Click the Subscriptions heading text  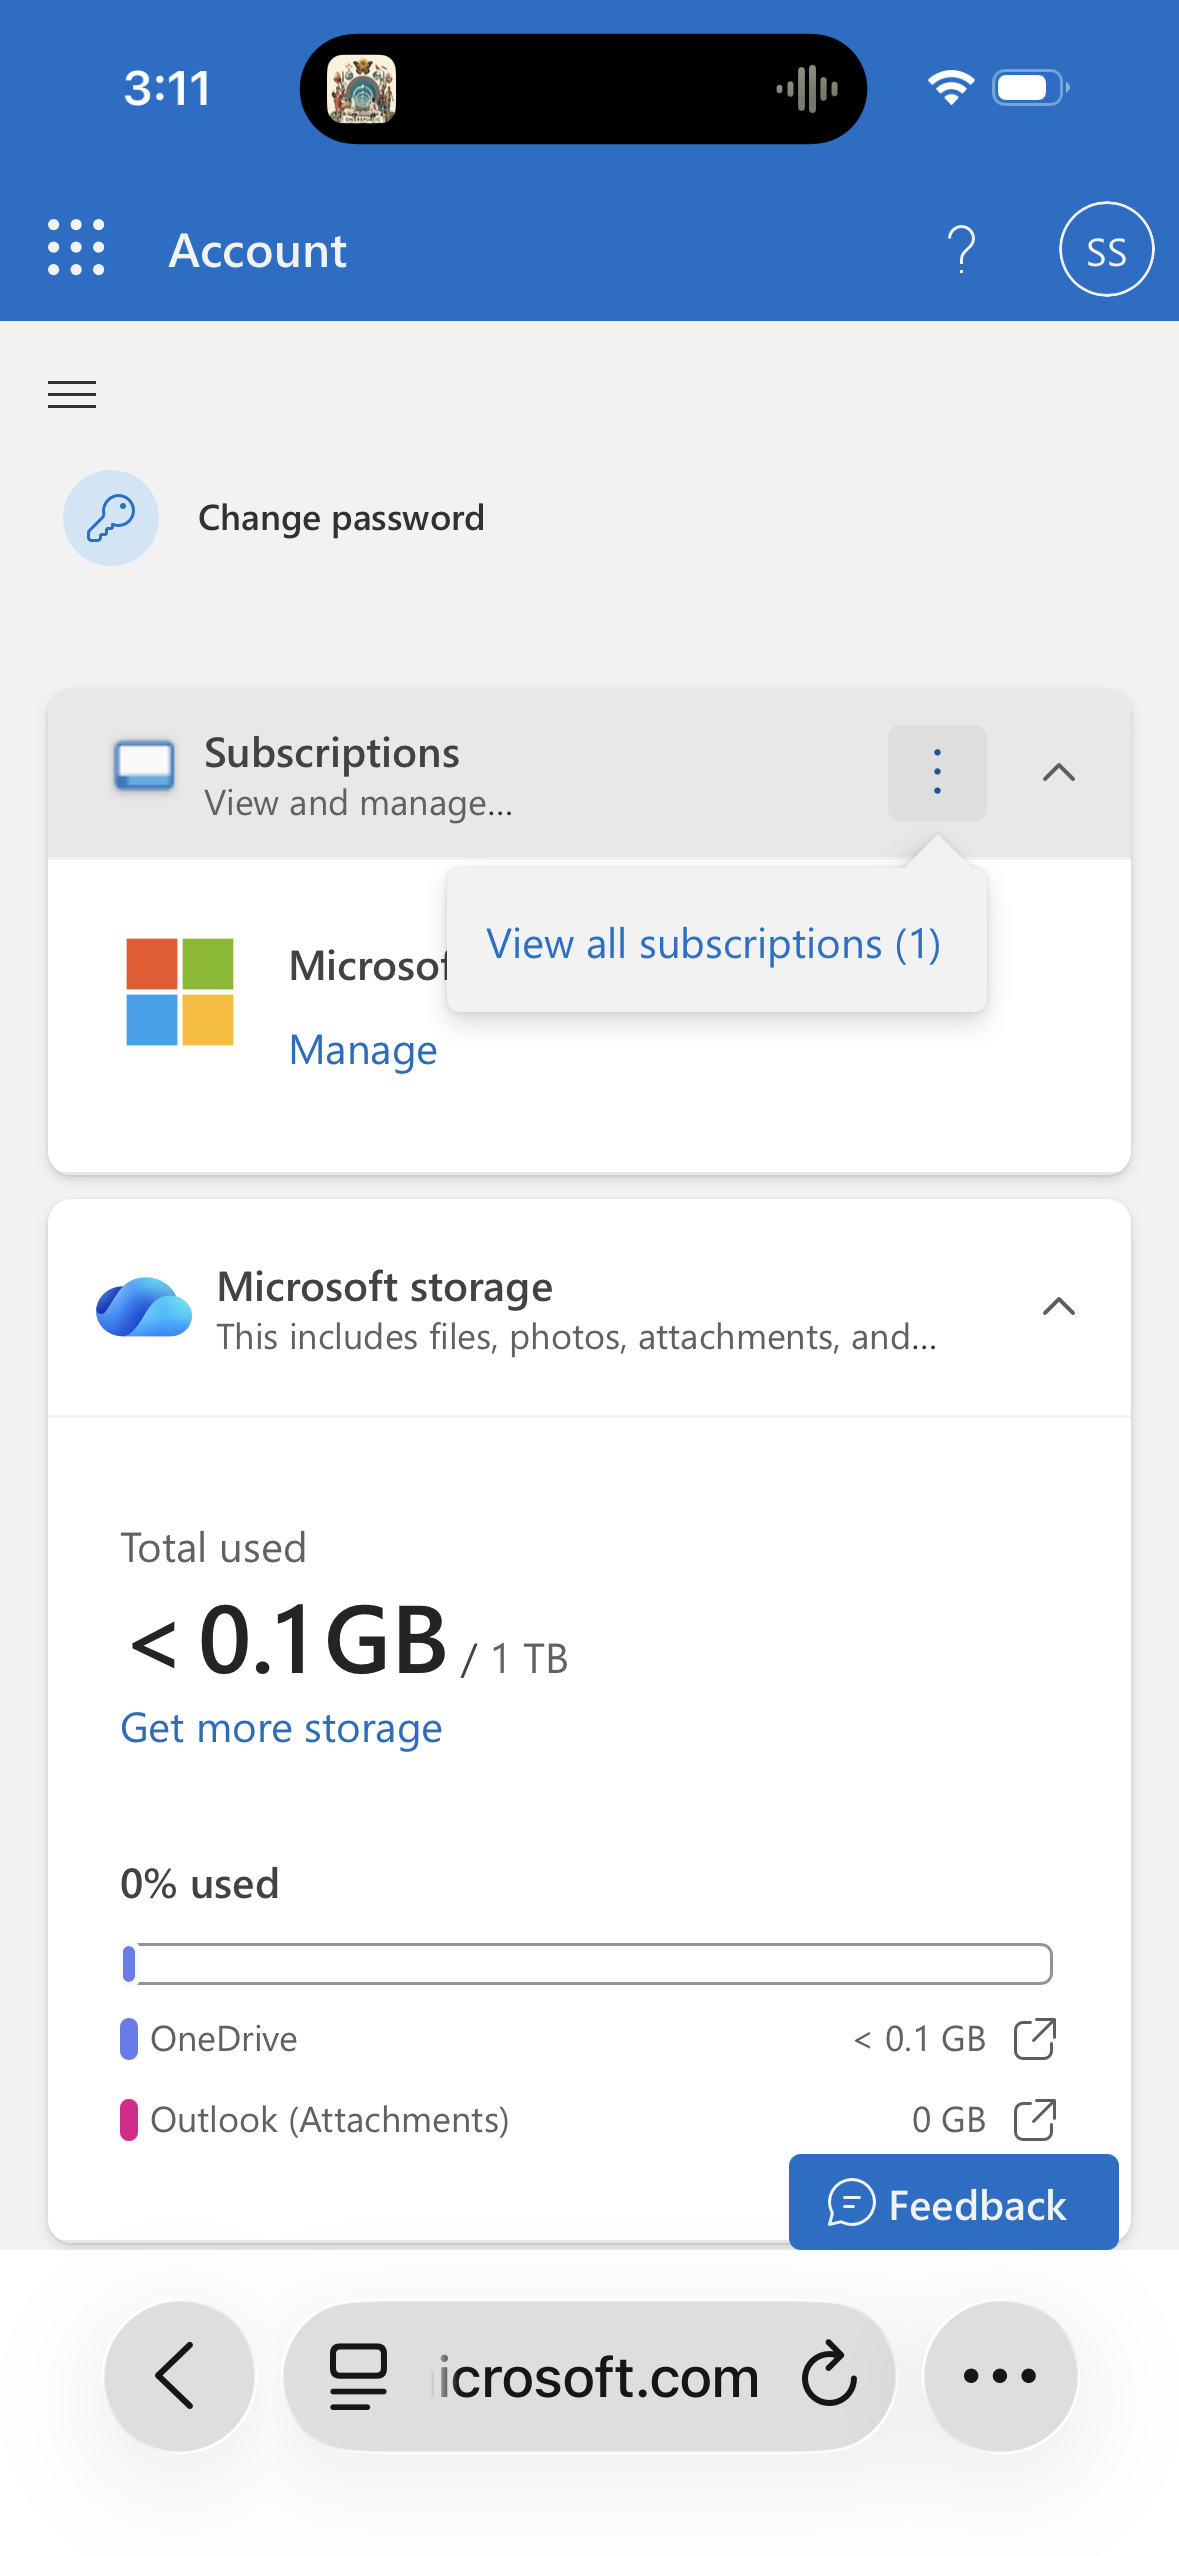(332, 753)
